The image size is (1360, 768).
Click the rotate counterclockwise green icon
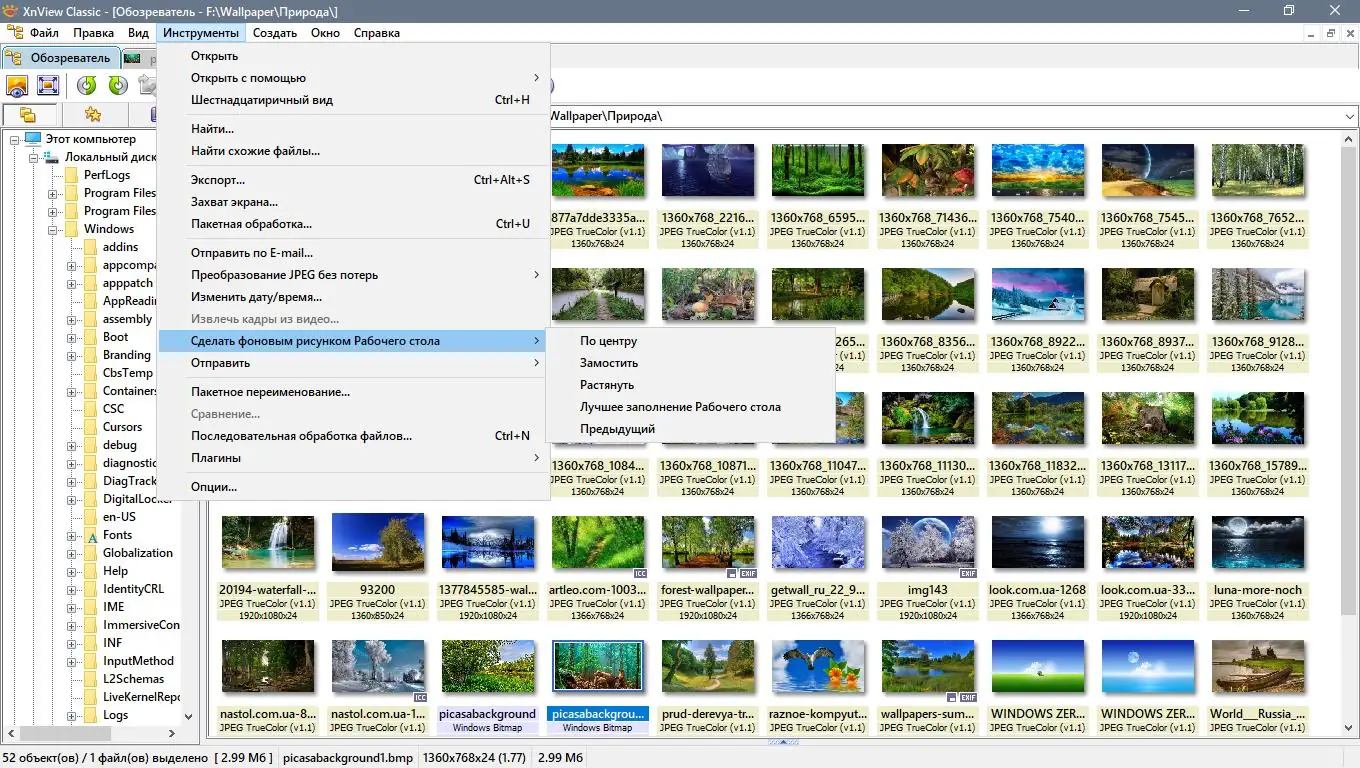[x=87, y=86]
